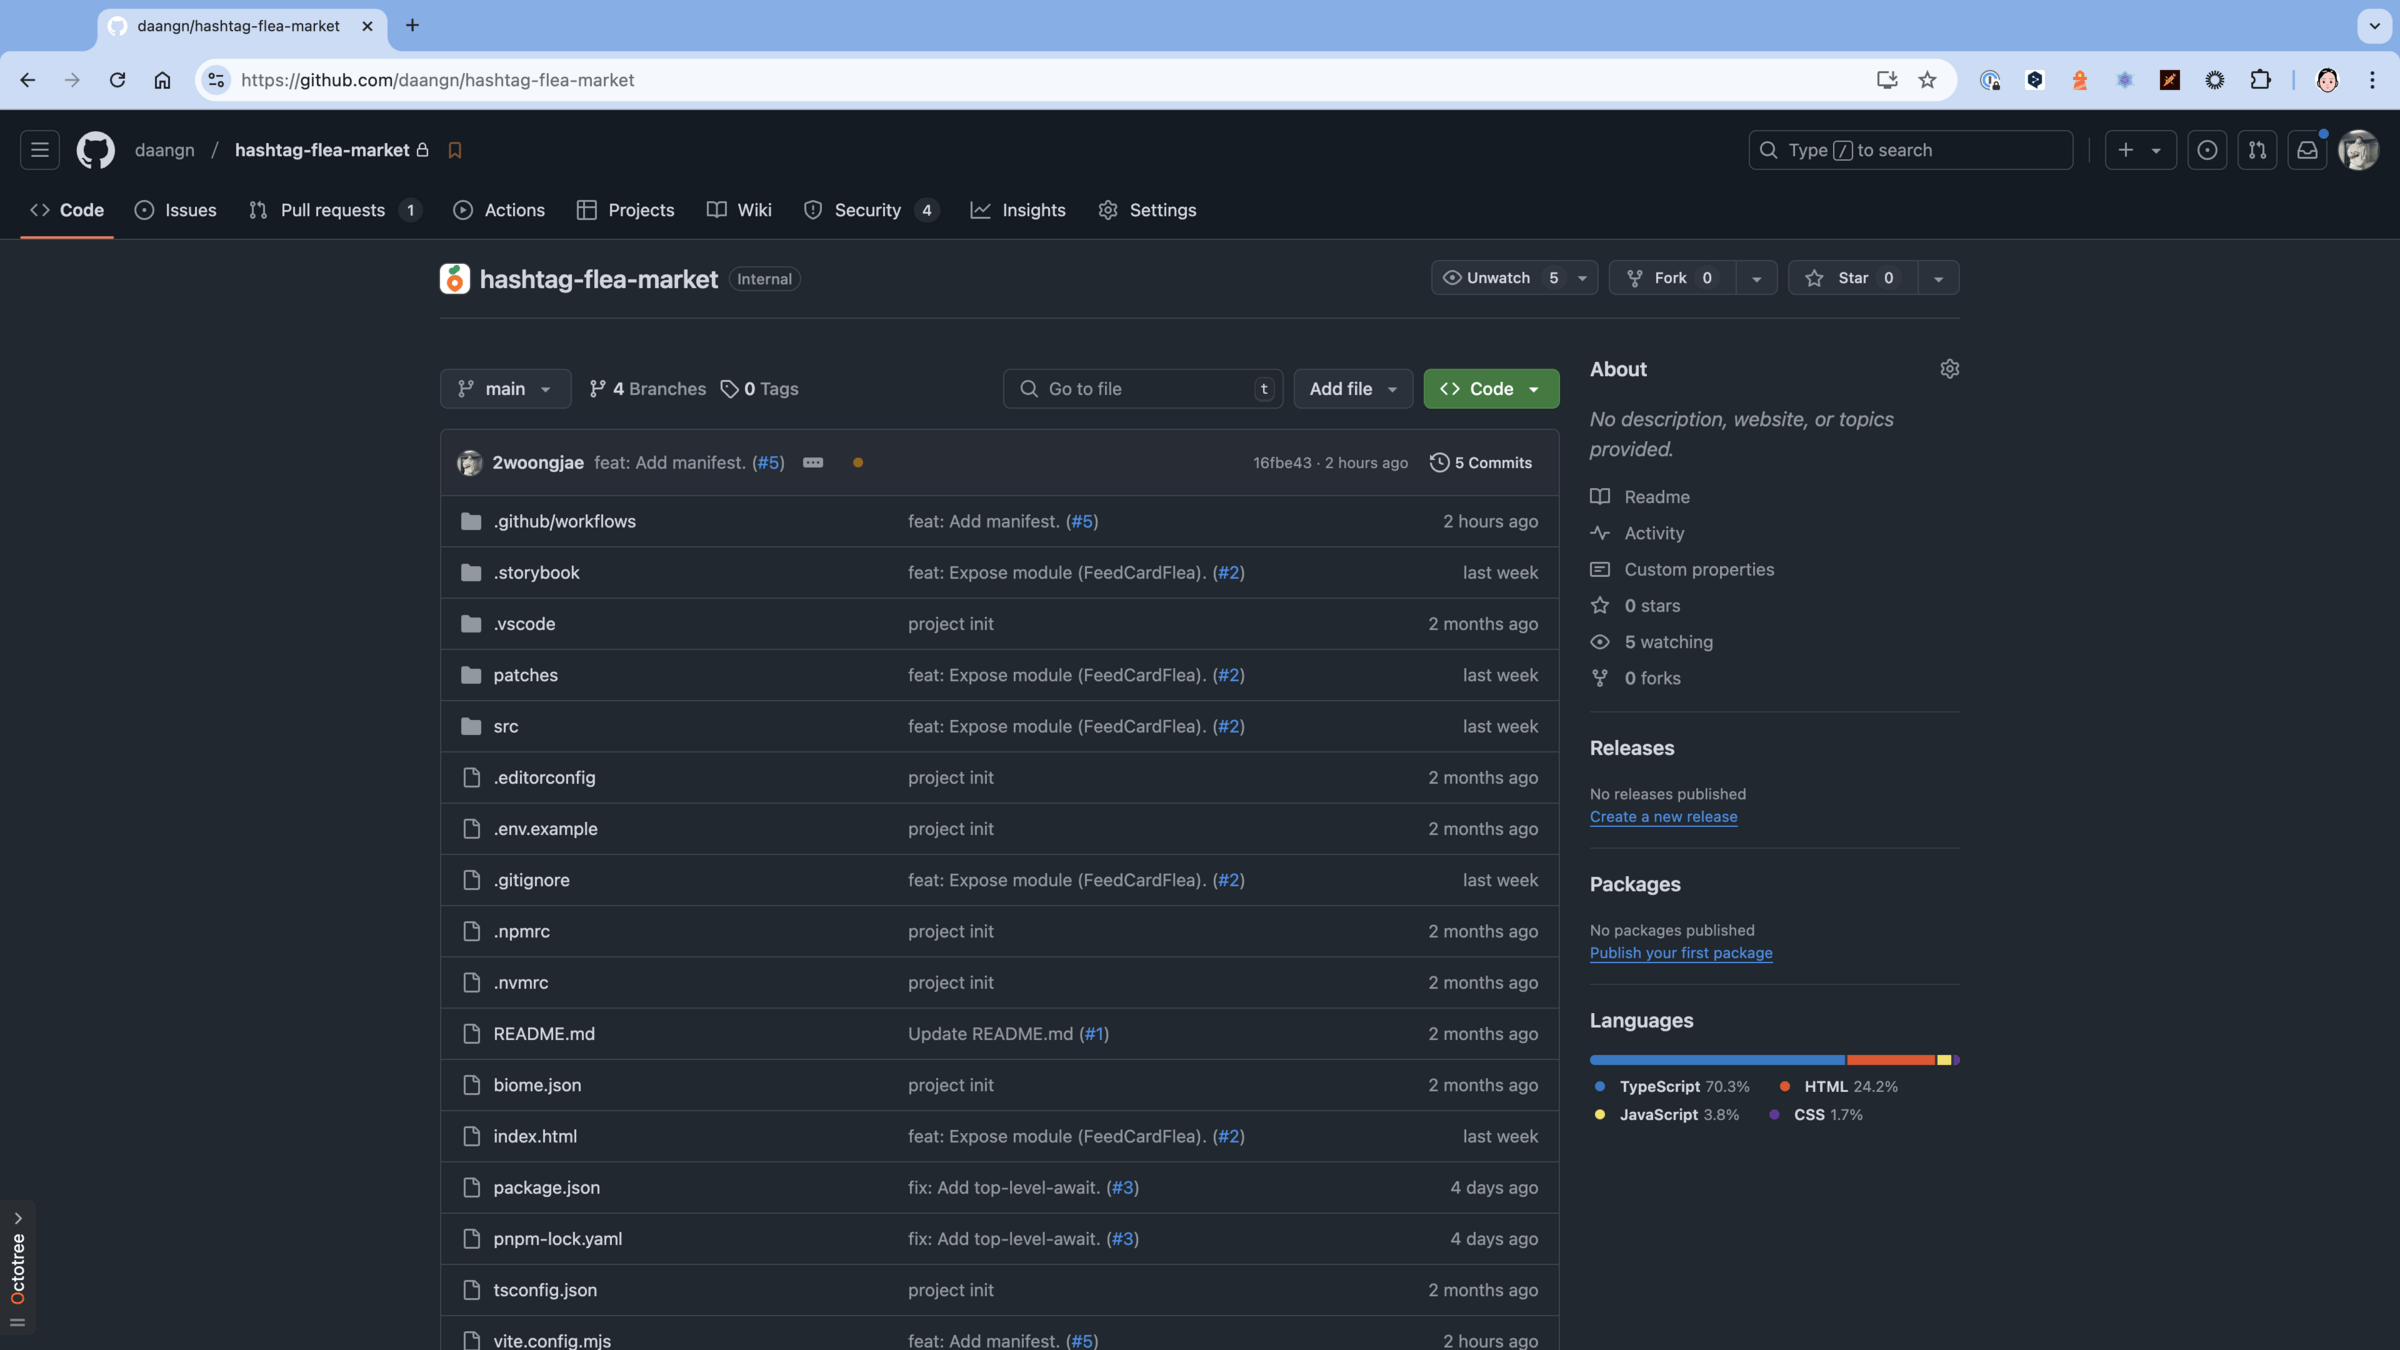Open the main branch dropdown
2400x1350 pixels.
click(x=505, y=389)
